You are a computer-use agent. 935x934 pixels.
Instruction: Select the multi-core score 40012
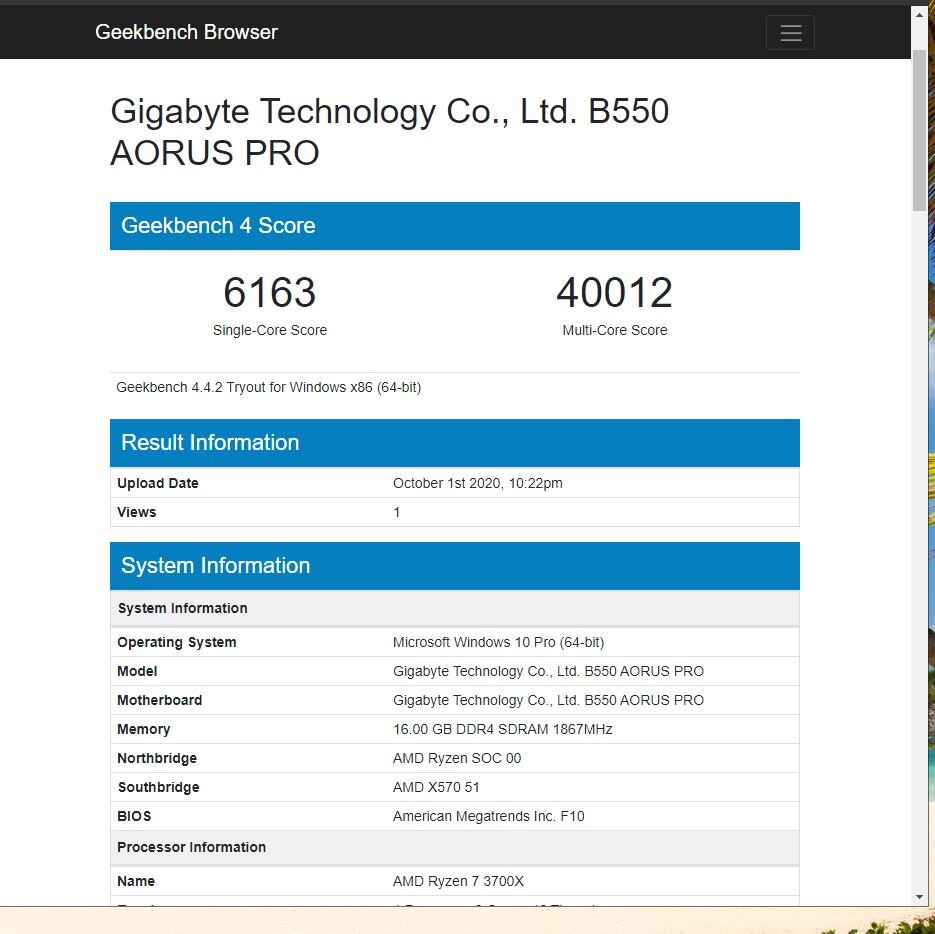click(x=614, y=292)
